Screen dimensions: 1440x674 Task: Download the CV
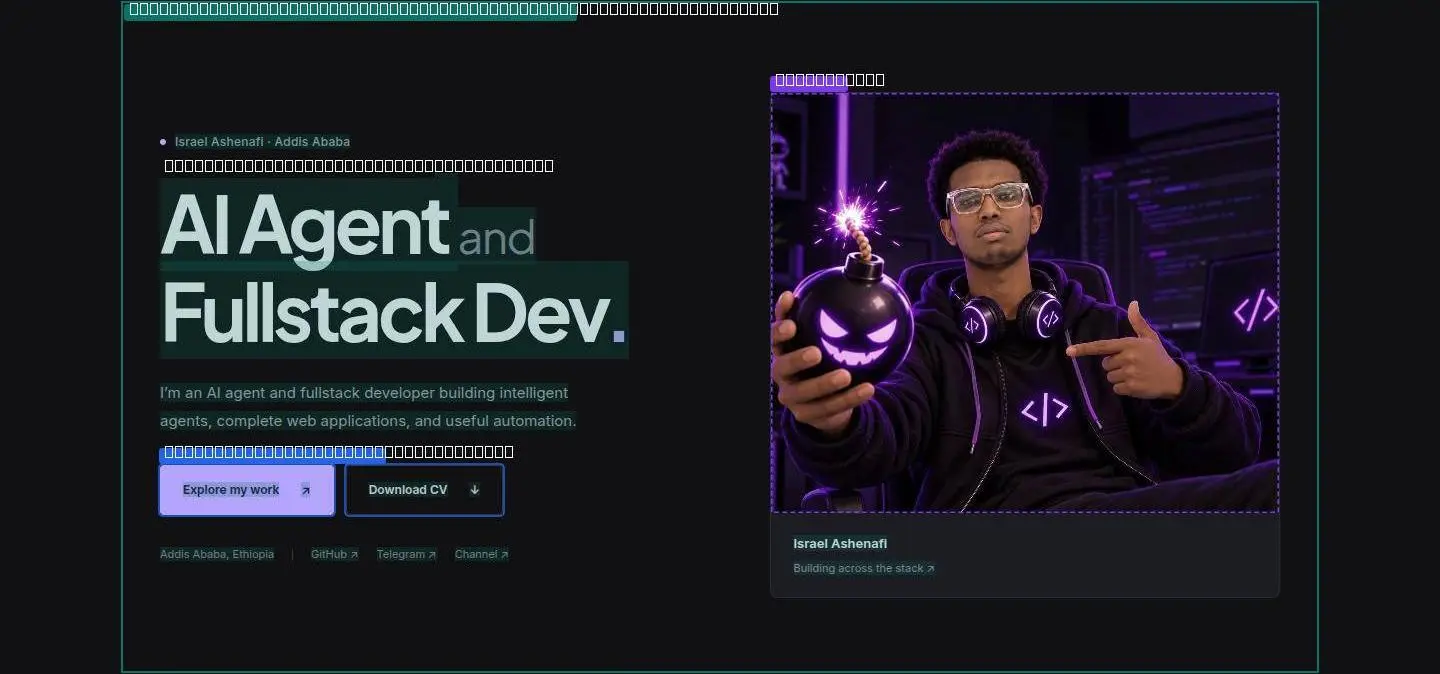(x=424, y=490)
